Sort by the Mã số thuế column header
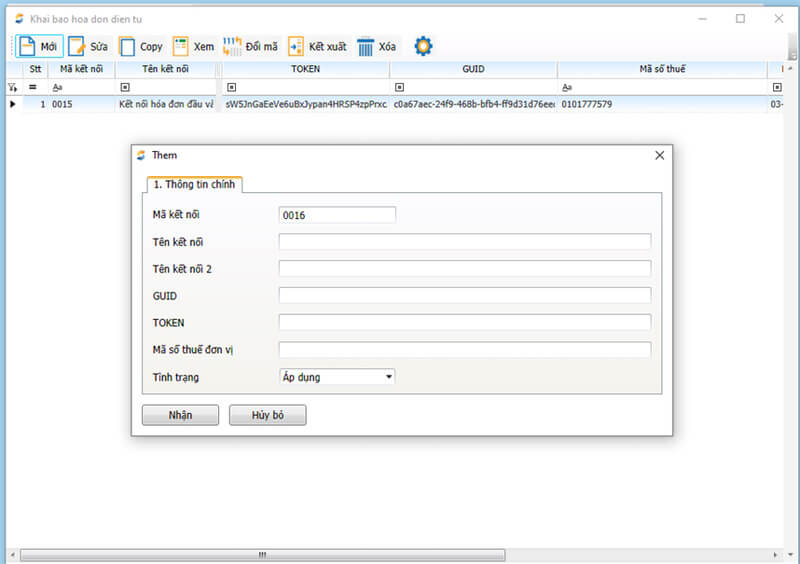The width and height of the screenshot is (800, 564). (x=662, y=69)
